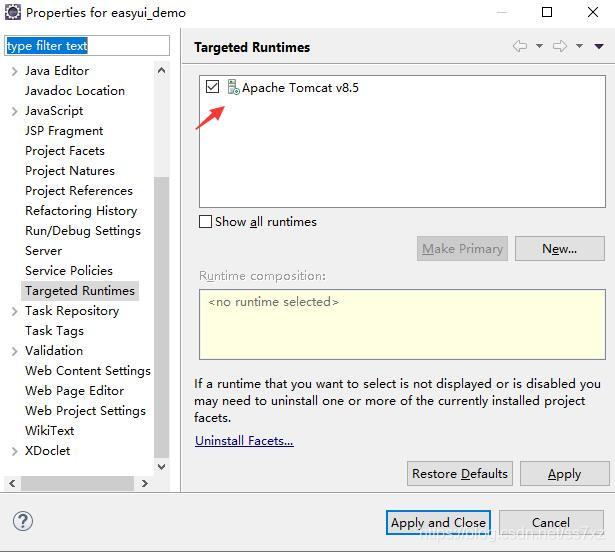Screen dimensions: 615x552
Task: Click the Eclipse icon in title bar
Action: (13, 12)
